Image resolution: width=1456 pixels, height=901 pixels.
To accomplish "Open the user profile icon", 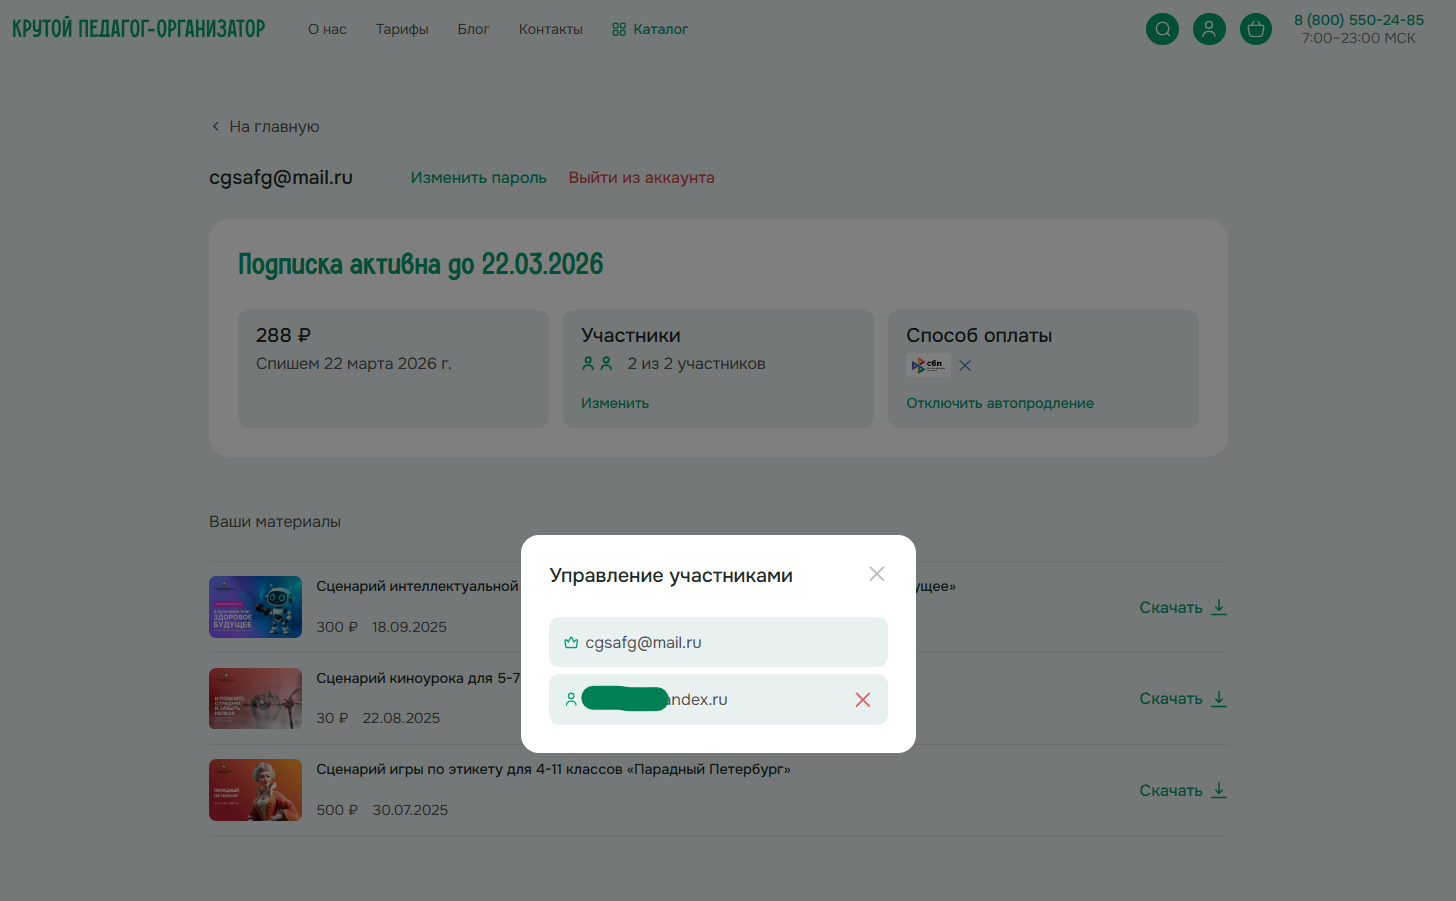I will [1209, 29].
